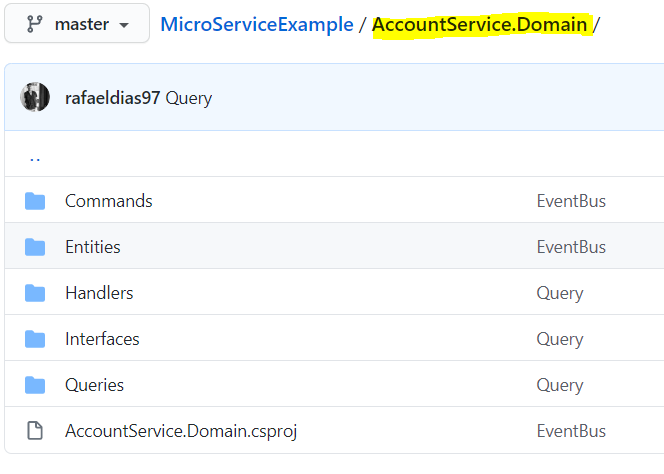Open rafaeldias97 user profile link

coord(112,98)
